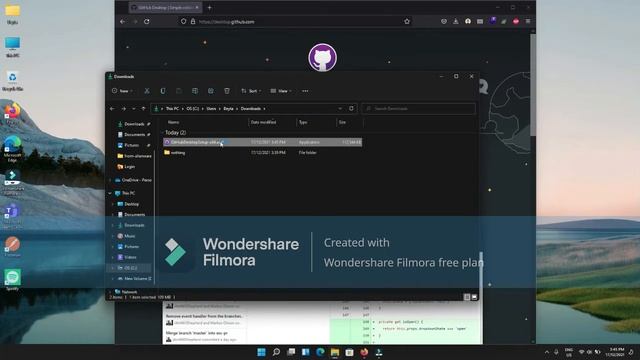Open Microsoft Edge desktop shortcut

pyautogui.click(x=12, y=149)
